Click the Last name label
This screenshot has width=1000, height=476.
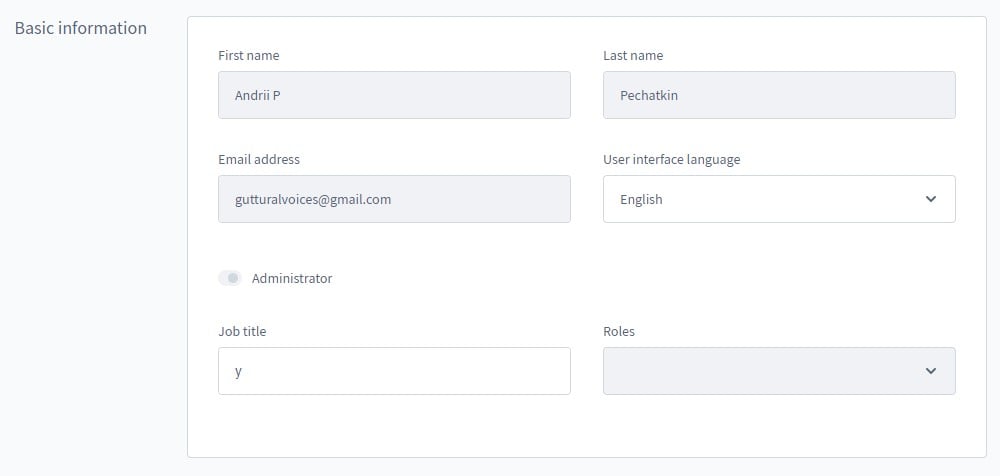[x=633, y=56]
